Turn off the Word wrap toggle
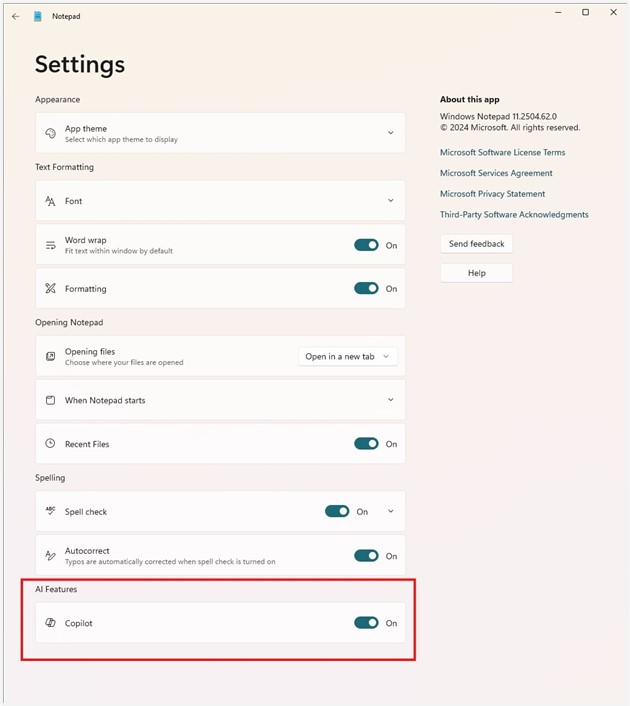 pos(366,245)
